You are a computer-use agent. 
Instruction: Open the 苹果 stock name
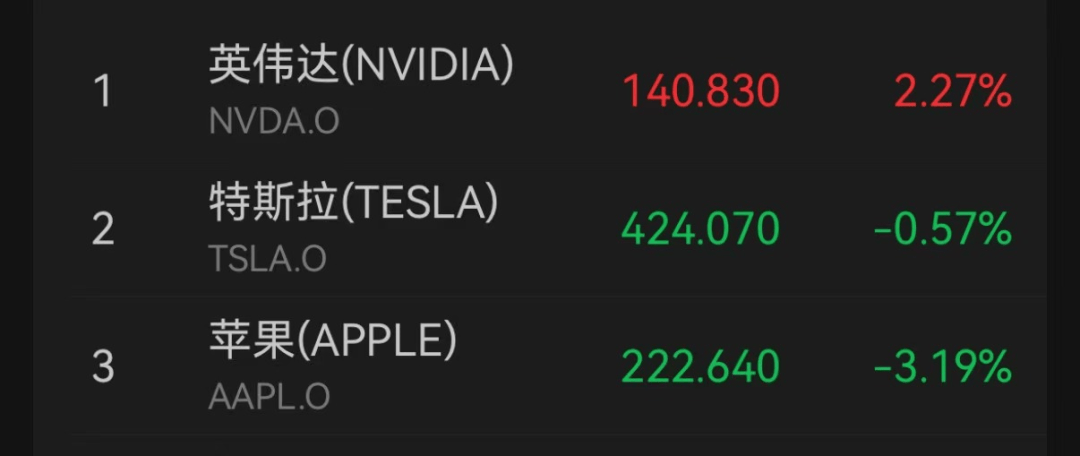[x=251, y=343]
